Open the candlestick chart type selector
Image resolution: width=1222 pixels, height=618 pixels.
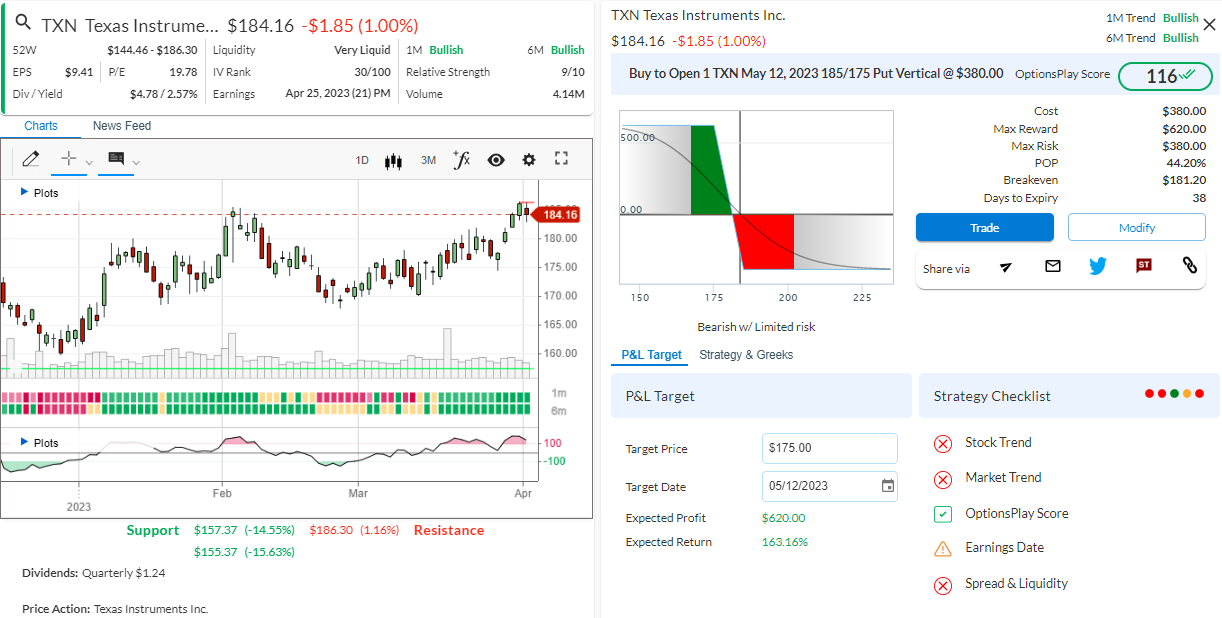tap(393, 160)
